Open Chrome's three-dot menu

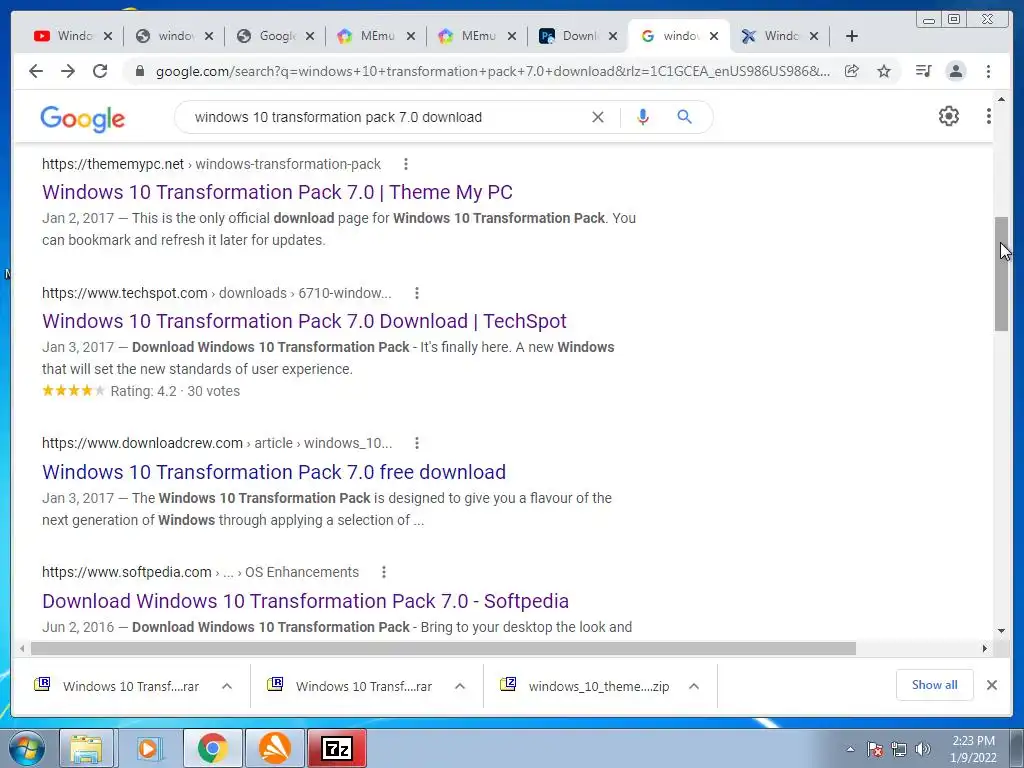coord(988,71)
